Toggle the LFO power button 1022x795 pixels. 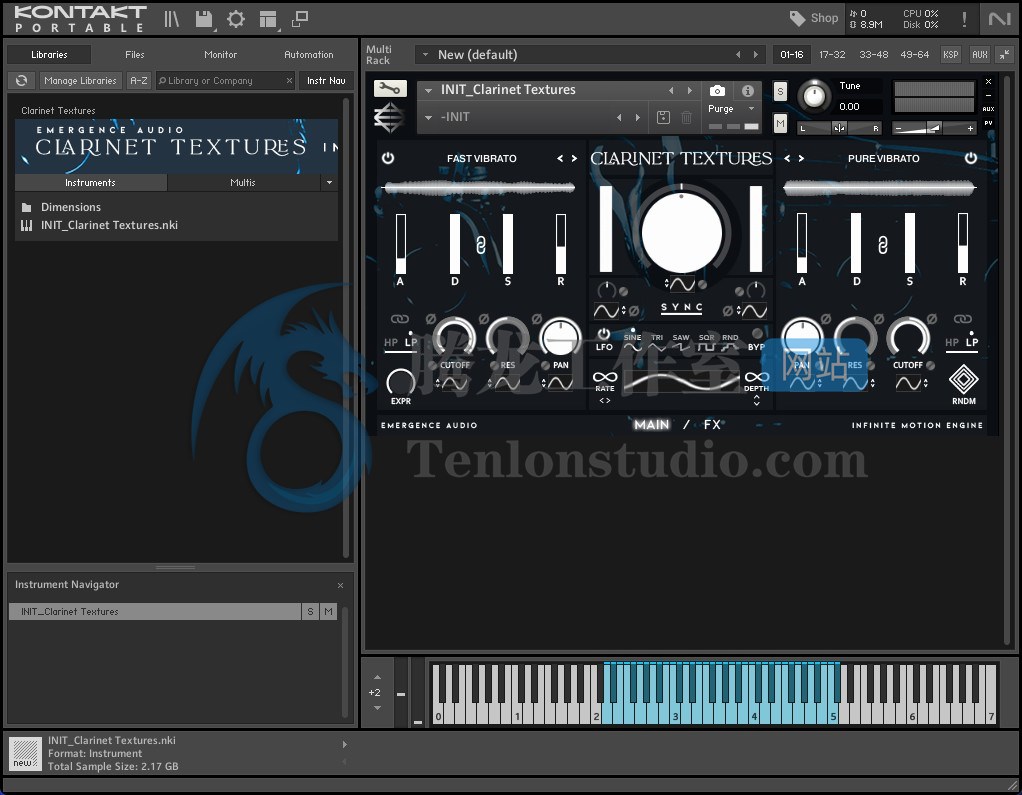coord(604,334)
